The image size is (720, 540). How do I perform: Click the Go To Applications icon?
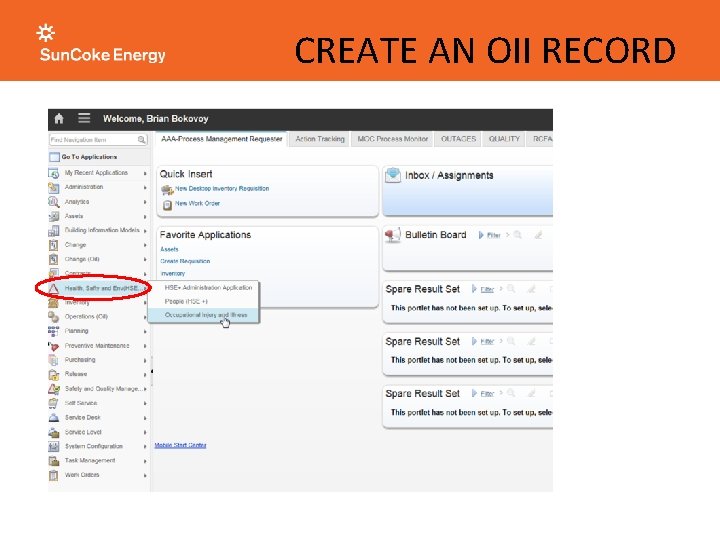(x=54, y=157)
